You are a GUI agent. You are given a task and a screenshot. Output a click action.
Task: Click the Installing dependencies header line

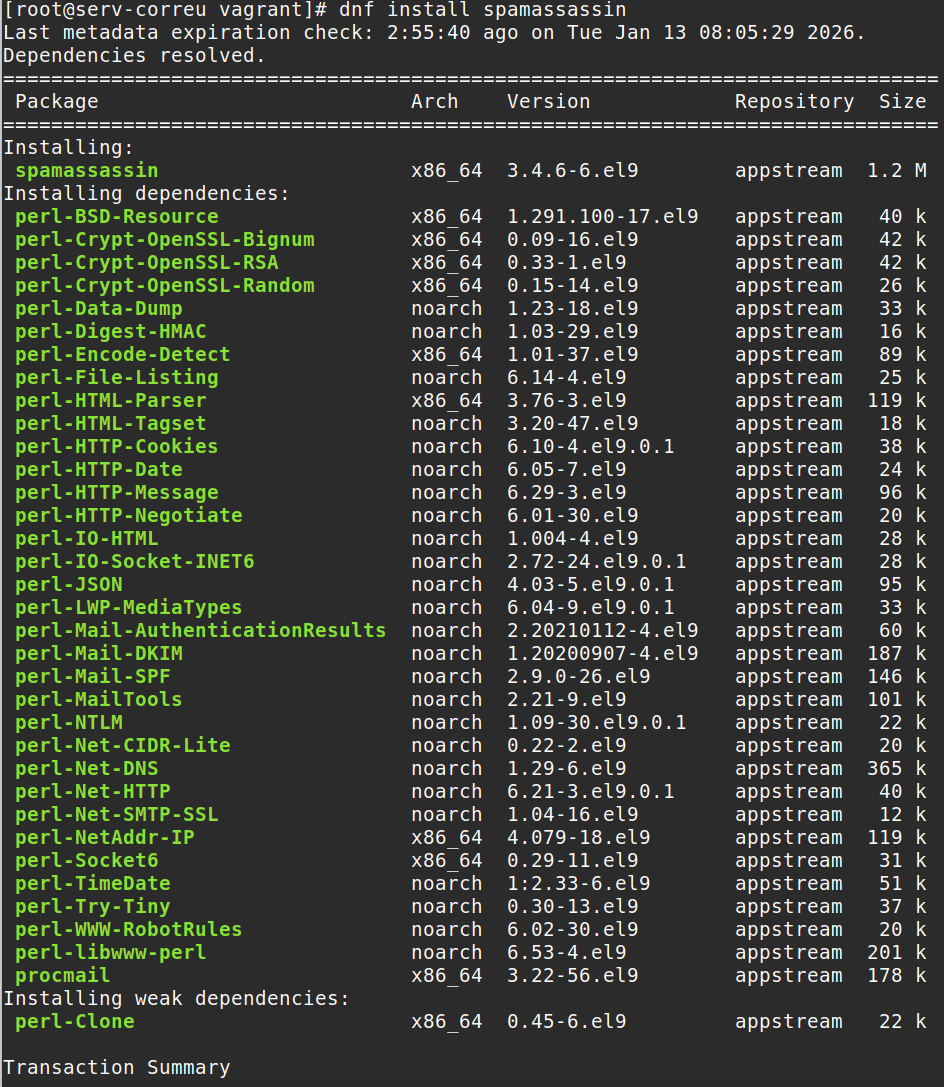(124, 193)
